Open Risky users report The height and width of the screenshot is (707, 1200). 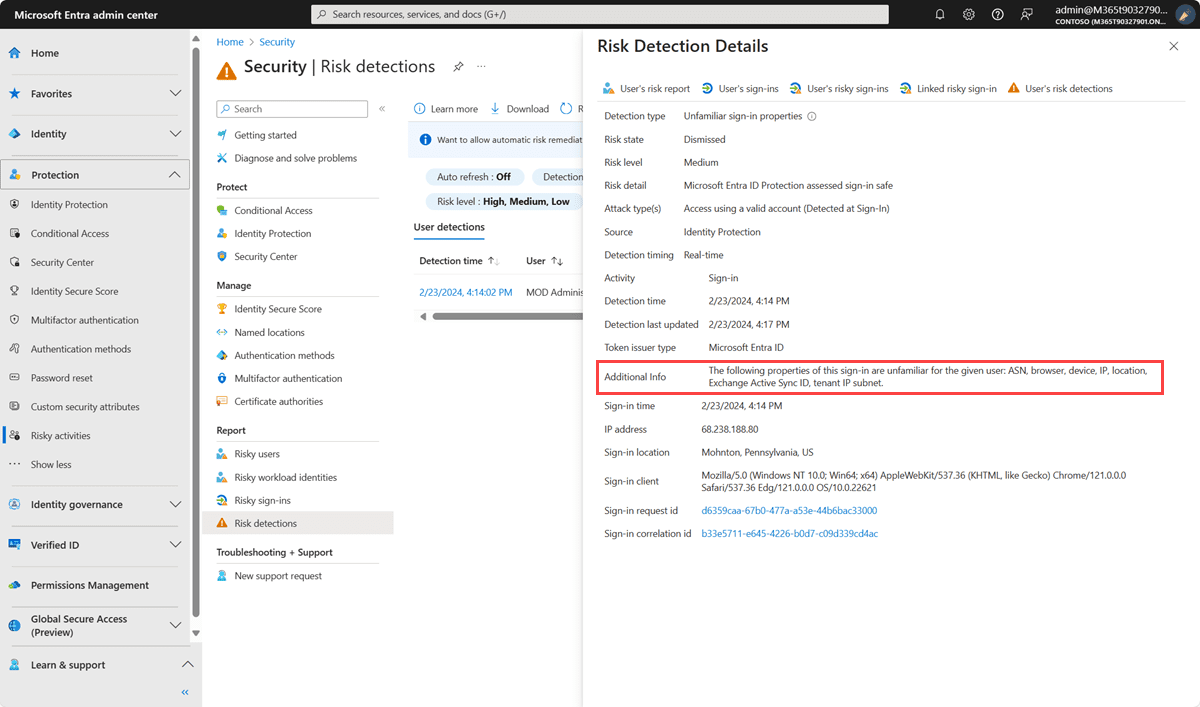coord(257,454)
